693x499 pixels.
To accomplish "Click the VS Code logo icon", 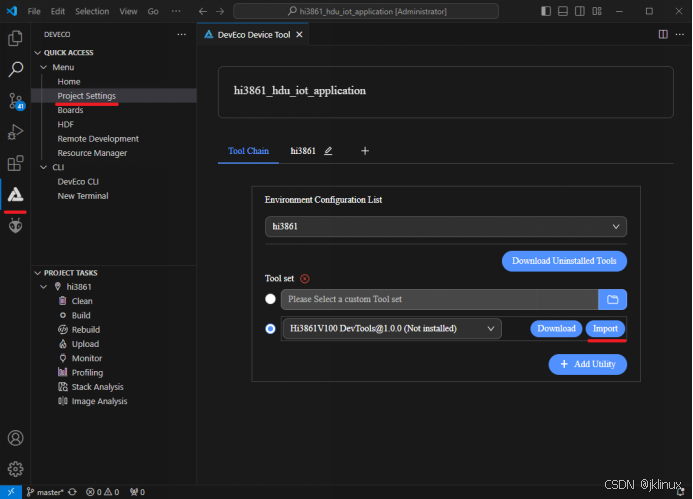I will coord(12,11).
